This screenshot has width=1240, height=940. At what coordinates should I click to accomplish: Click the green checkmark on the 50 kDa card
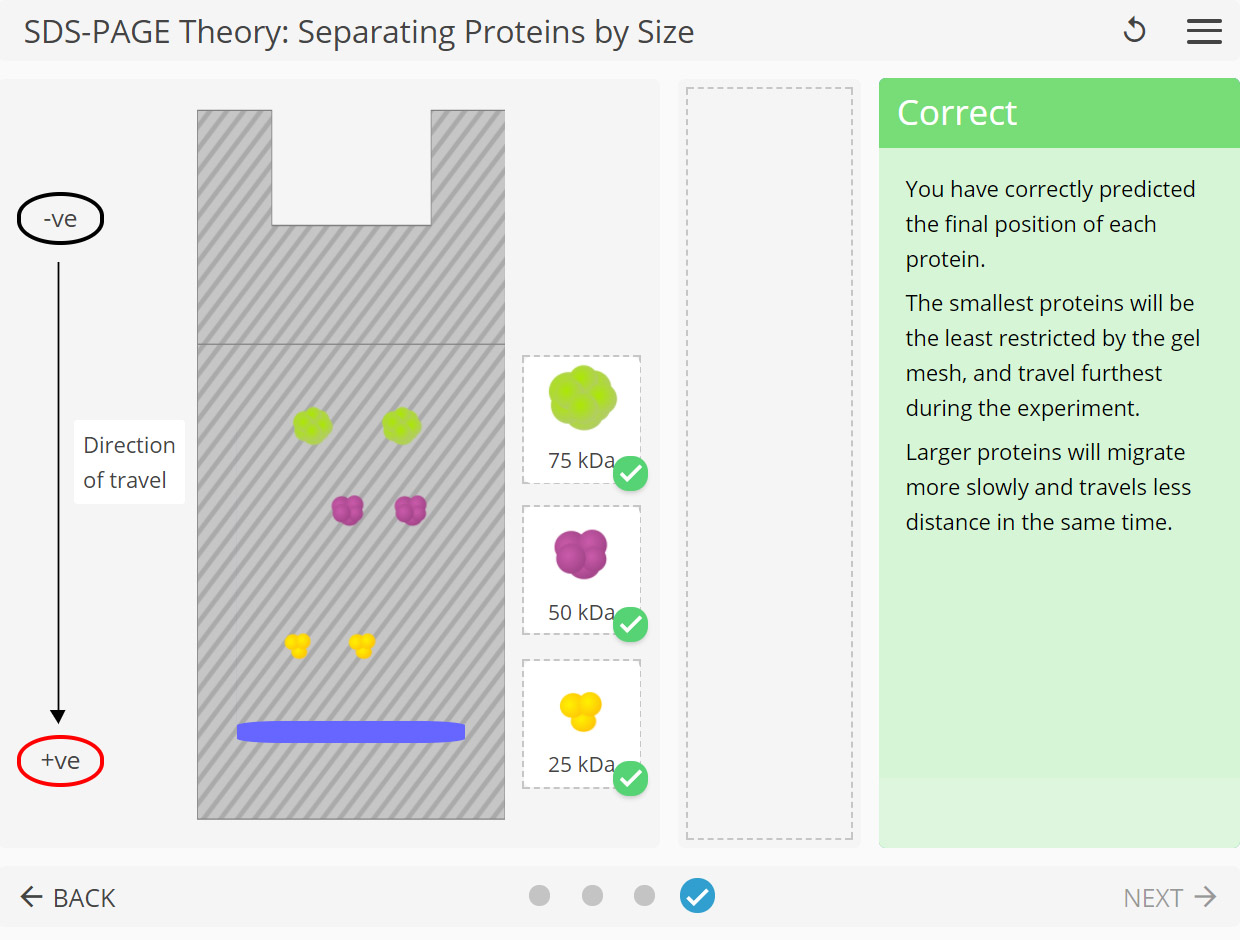(630, 626)
